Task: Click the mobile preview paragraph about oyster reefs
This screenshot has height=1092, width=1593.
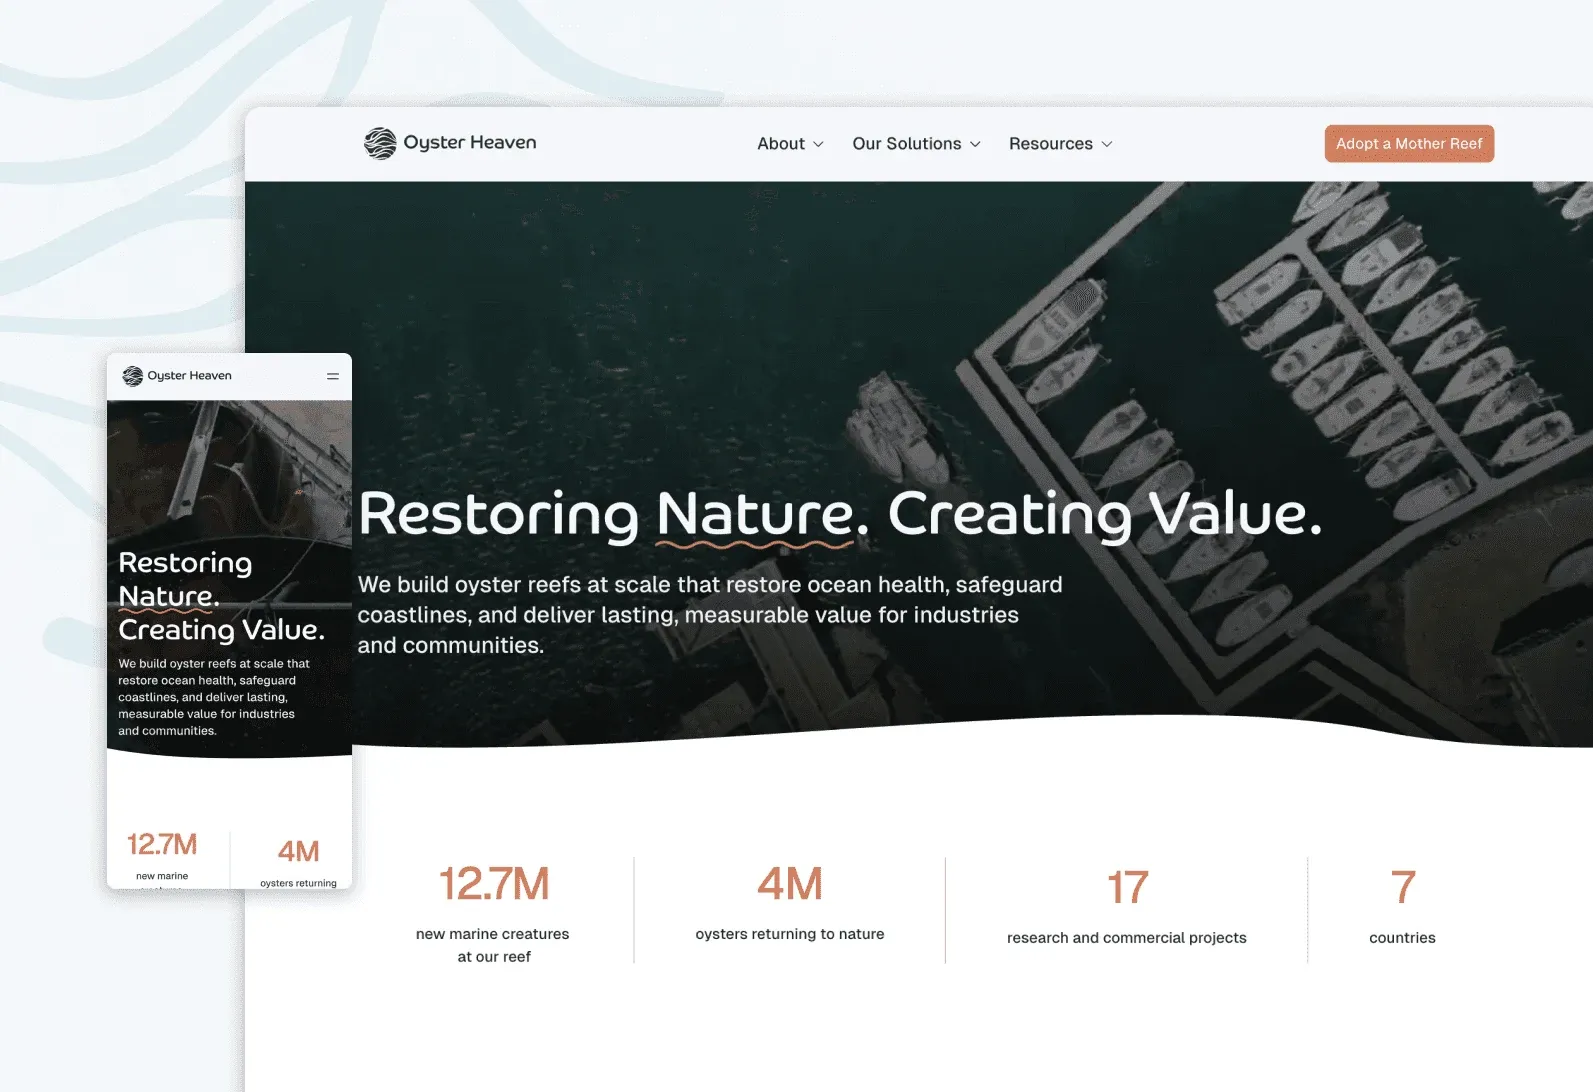Action: click(x=214, y=697)
